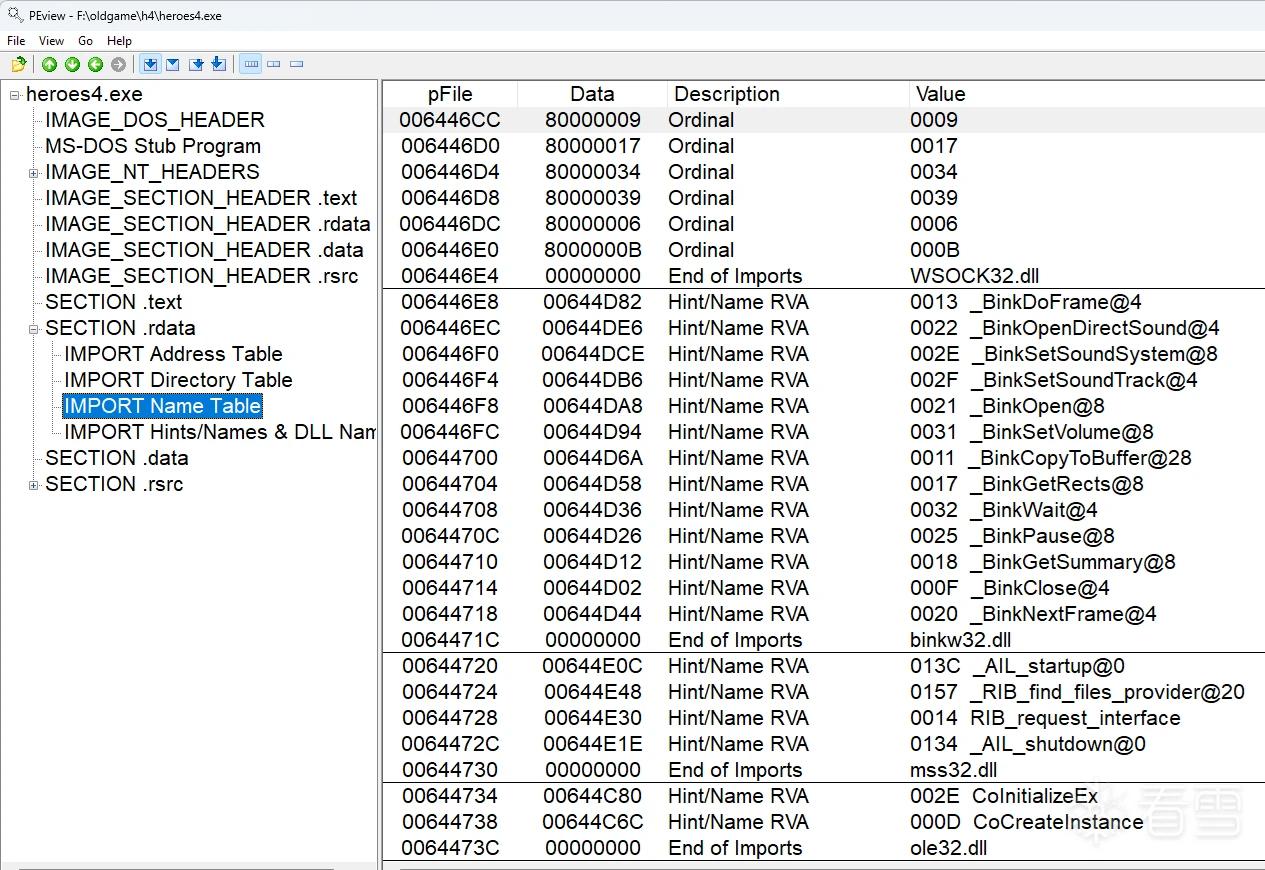Select IMAGE_SECTION_HEADER .text
Image resolution: width=1265 pixels, height=870 pixels.
[201, 198]
